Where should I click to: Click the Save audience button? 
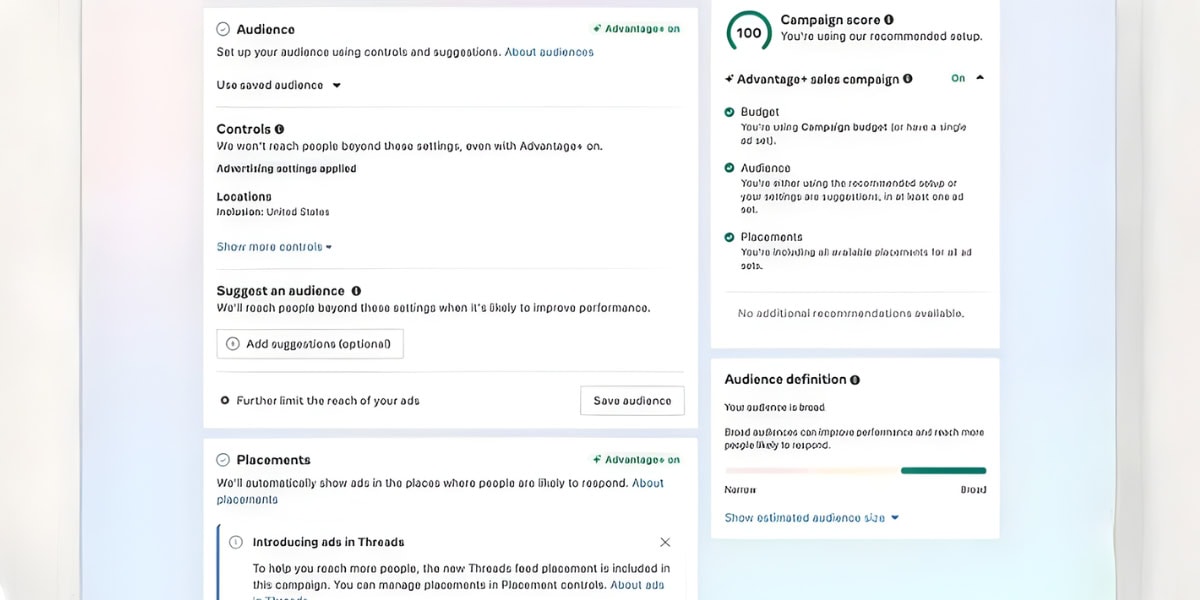click(x=632, y=401)
